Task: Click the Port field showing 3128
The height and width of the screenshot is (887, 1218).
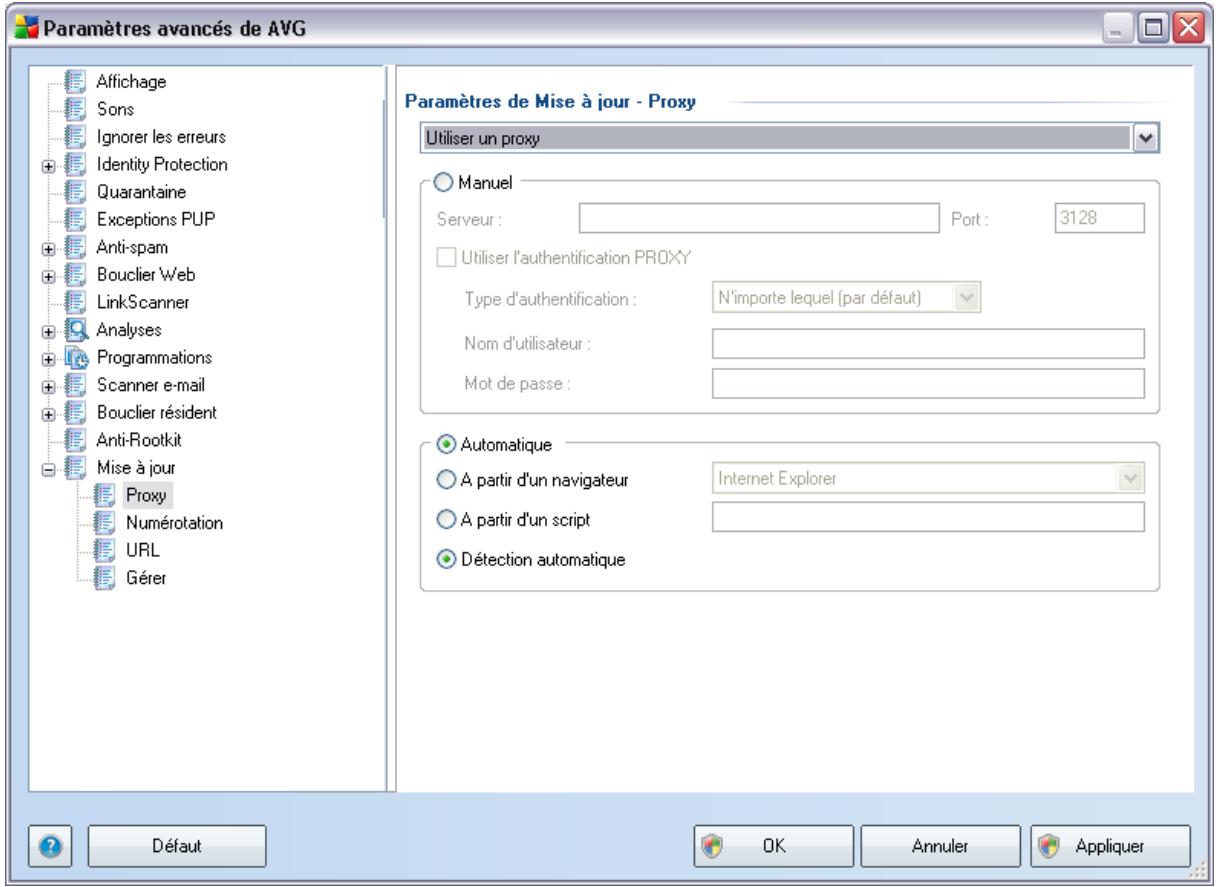Action: click(1100, 217)
